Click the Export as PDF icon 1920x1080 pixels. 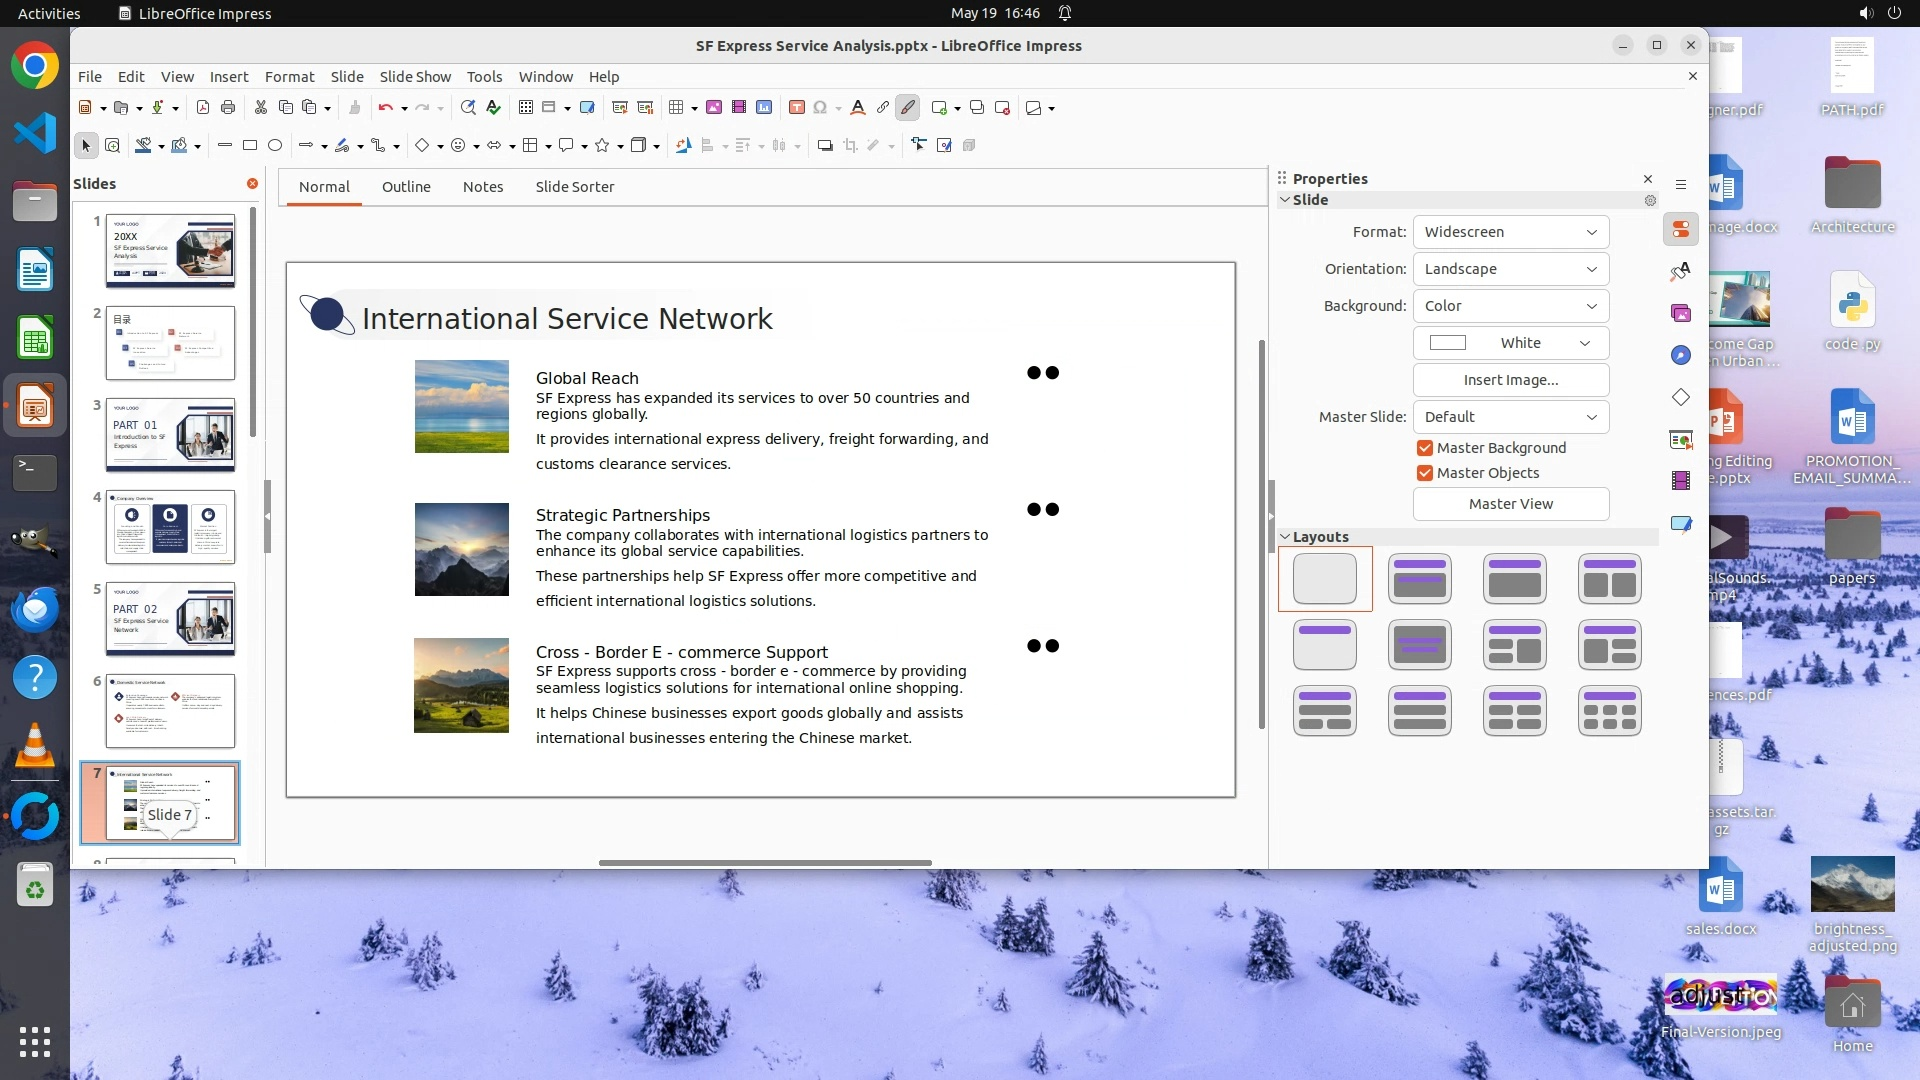coord(203,108)
